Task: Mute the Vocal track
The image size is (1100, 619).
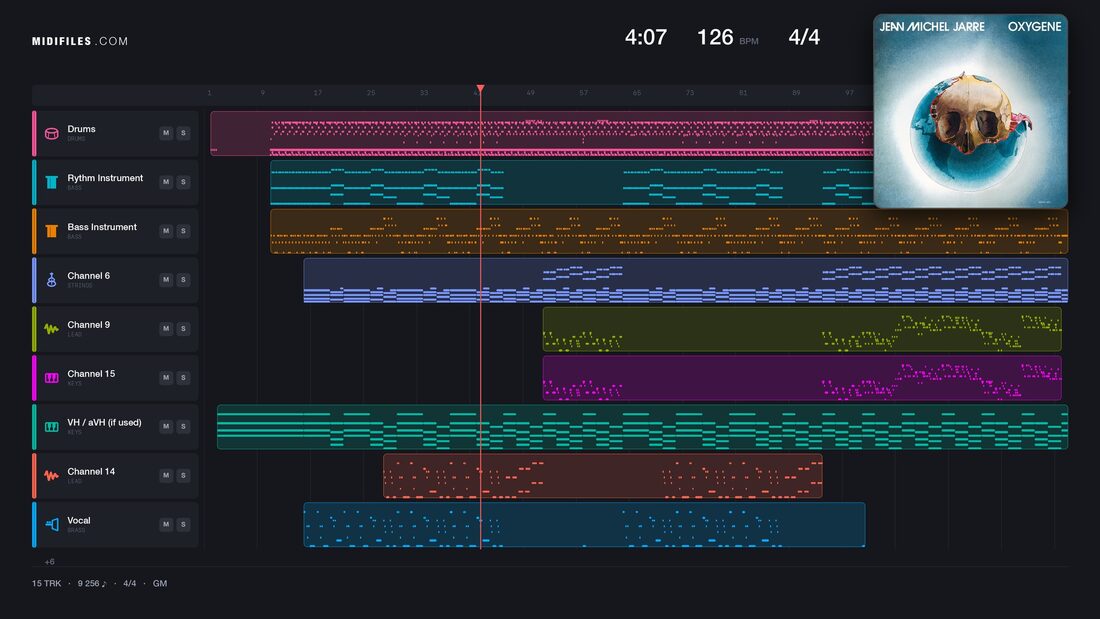Action: click(x=166, y=524)
